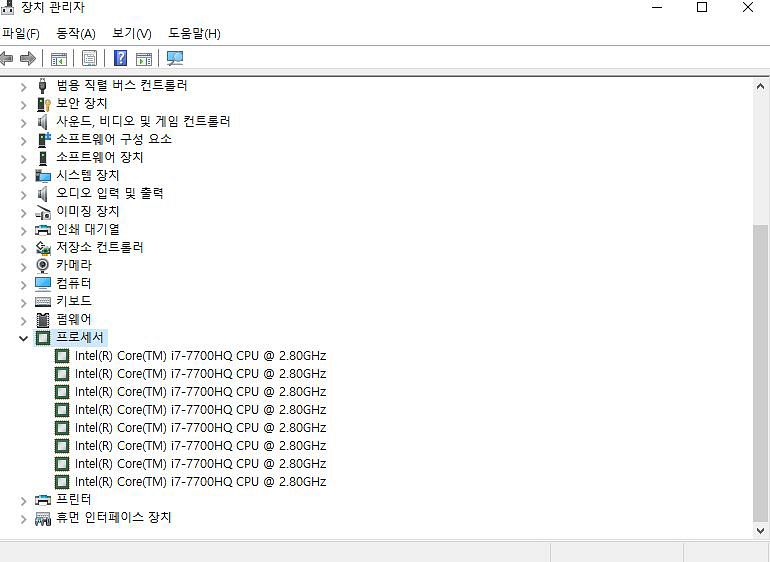
Task: Click the show/hide console tree toolbar icon
Action: tap(59, 58)
